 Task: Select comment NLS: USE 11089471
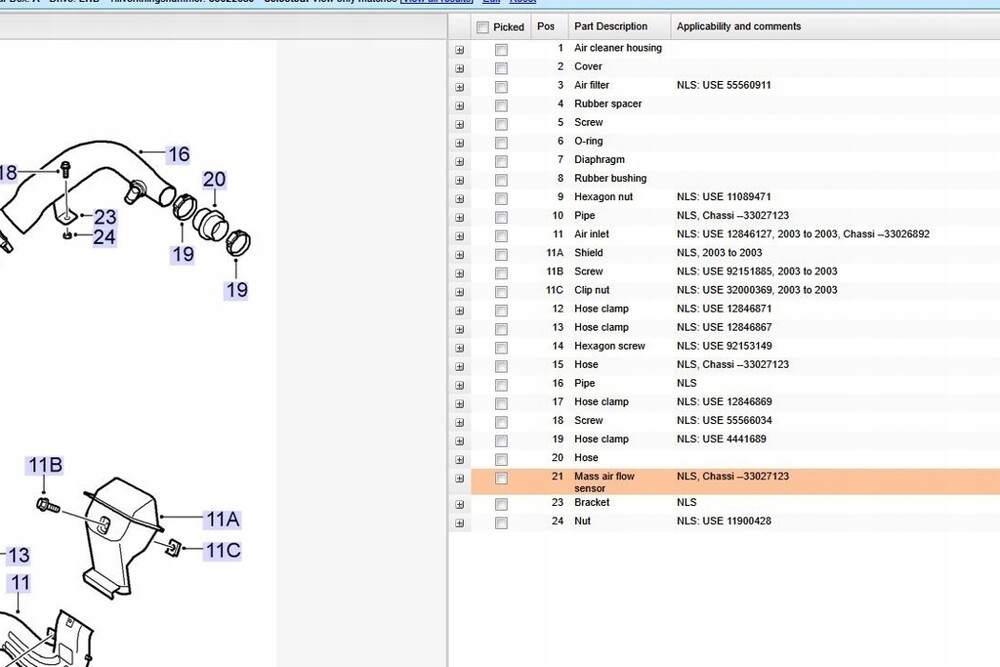(724, 197)
